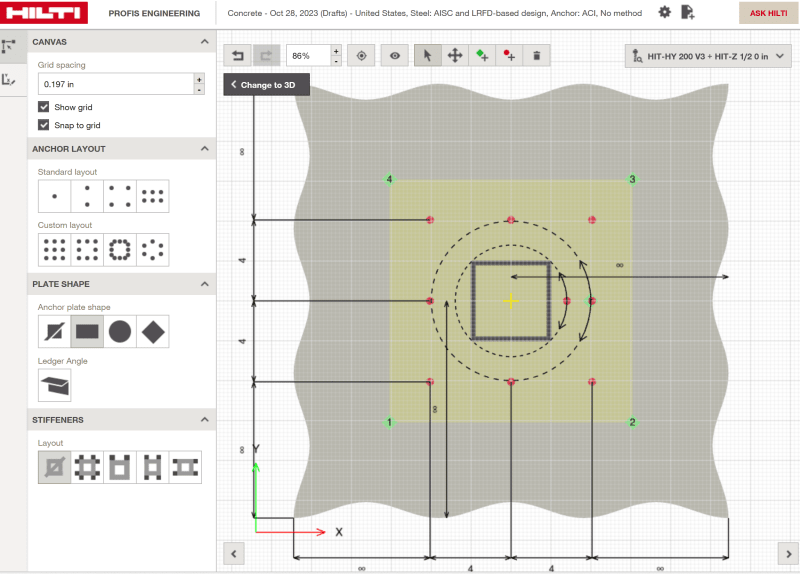Screen dimensions: 800x574
Task: Select the U-shaped stiffener layout icon
Action: click(x=120, y=467)
